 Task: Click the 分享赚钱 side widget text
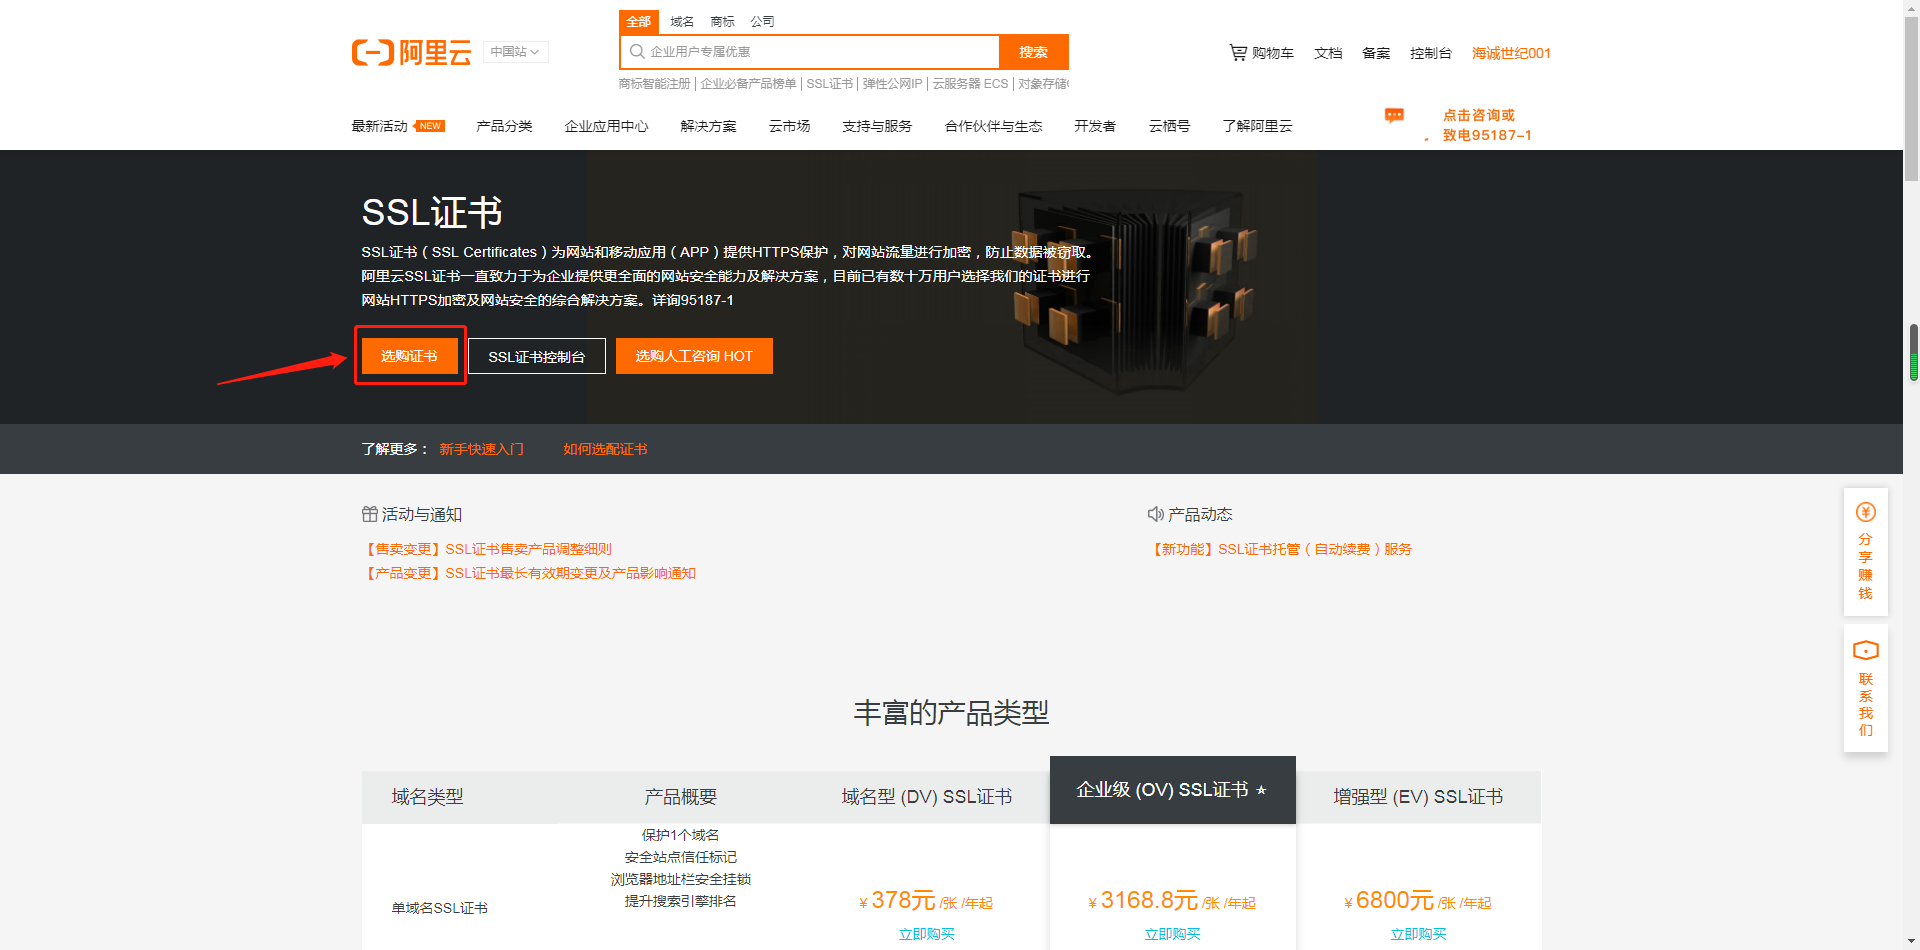point(1866,566)
